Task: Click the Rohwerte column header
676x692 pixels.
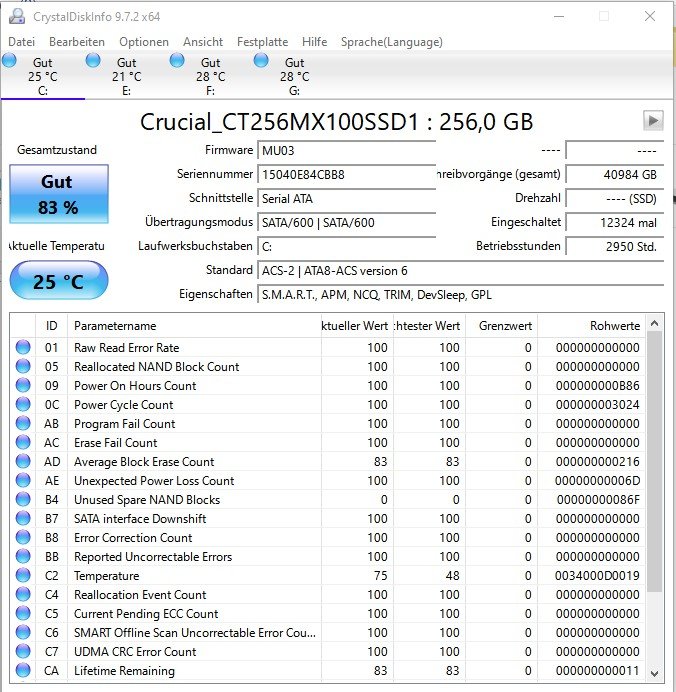Action: 592,326
